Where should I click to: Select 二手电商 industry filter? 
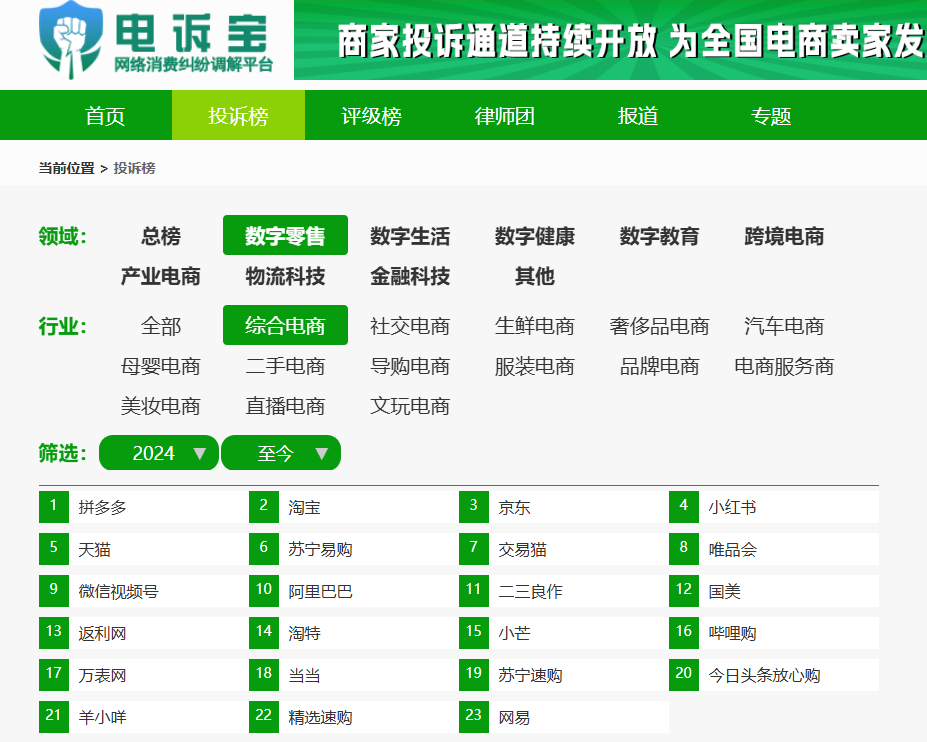pyautogui.click(x=285, y=366)
